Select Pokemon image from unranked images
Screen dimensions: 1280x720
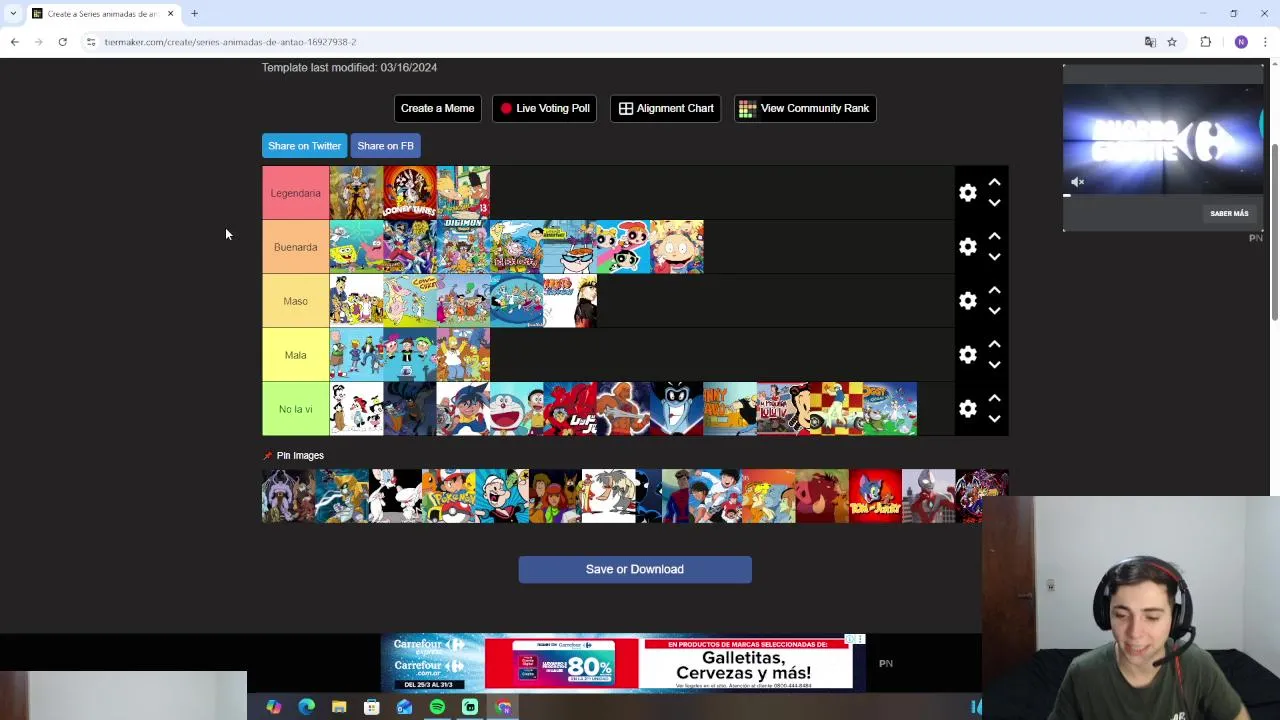448,496
